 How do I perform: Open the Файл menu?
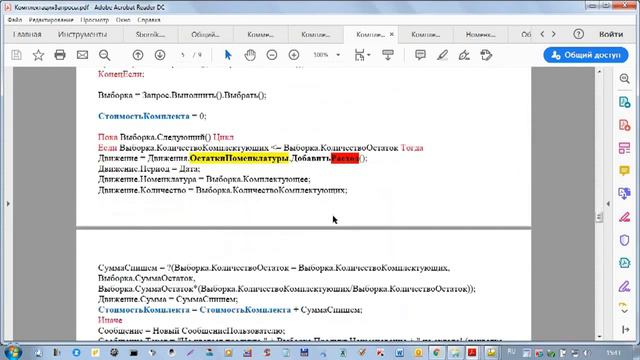pos(15,20)
